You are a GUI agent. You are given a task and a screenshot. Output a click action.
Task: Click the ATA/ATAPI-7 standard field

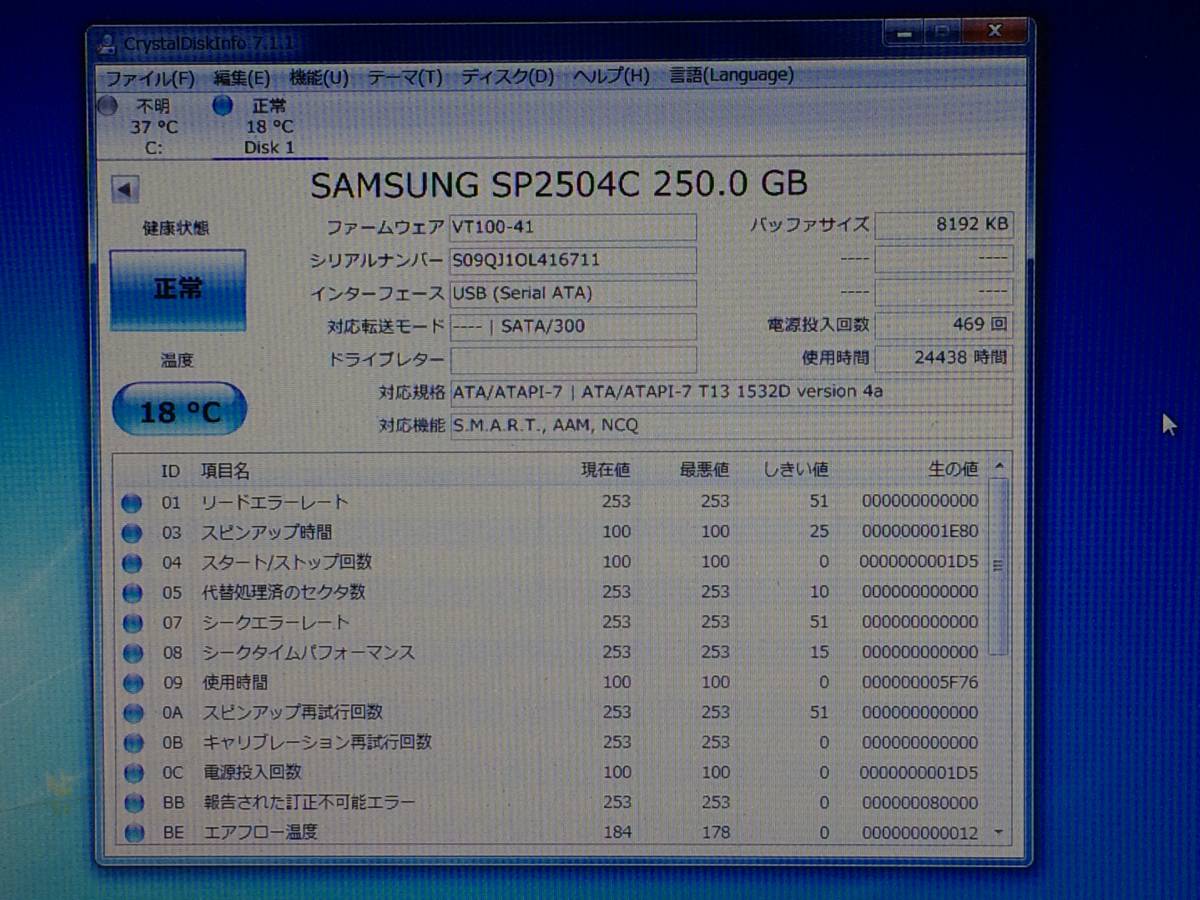[x=731, y=392]
